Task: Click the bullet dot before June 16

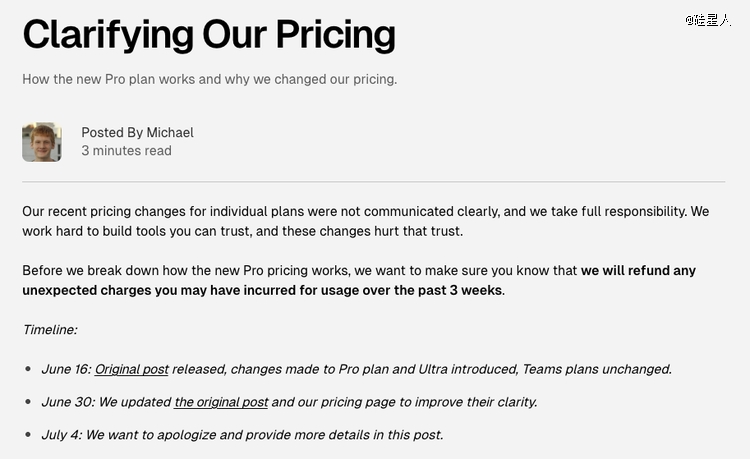Action: pos(28,369)
